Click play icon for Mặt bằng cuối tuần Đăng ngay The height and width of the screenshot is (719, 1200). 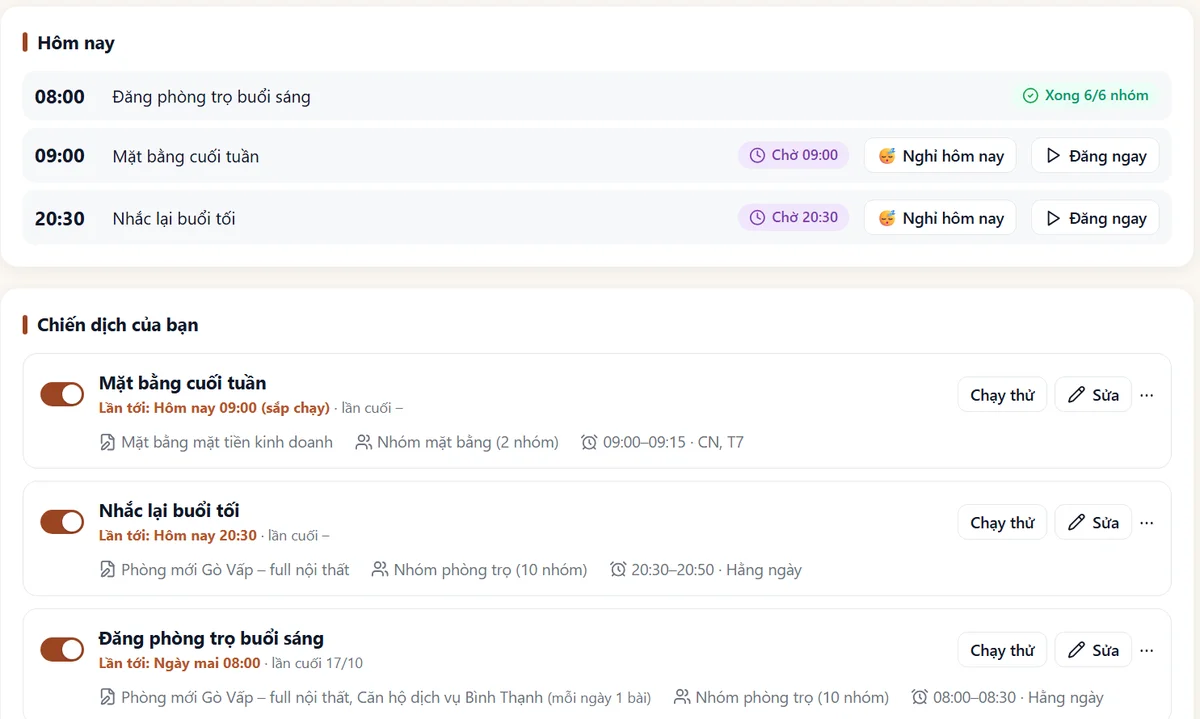click(1052, 156)
